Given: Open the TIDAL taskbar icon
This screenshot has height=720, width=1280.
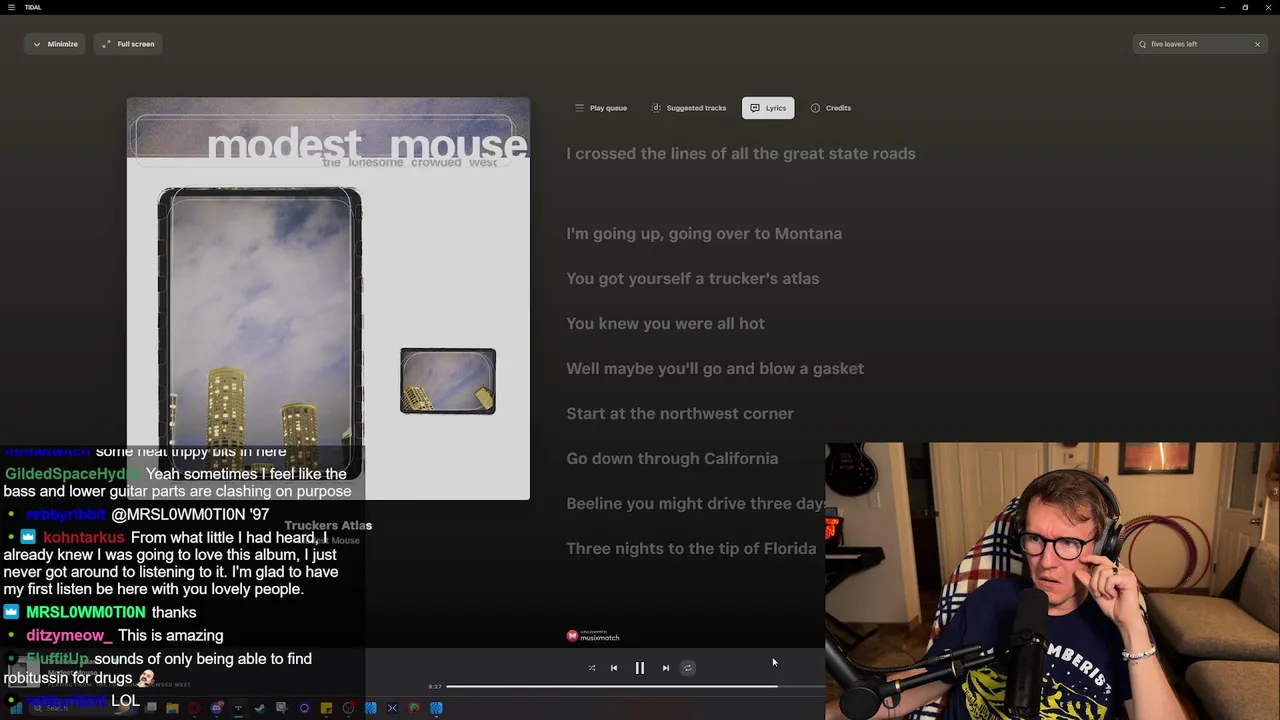Looking at the screenshot, I should (238, 708).
